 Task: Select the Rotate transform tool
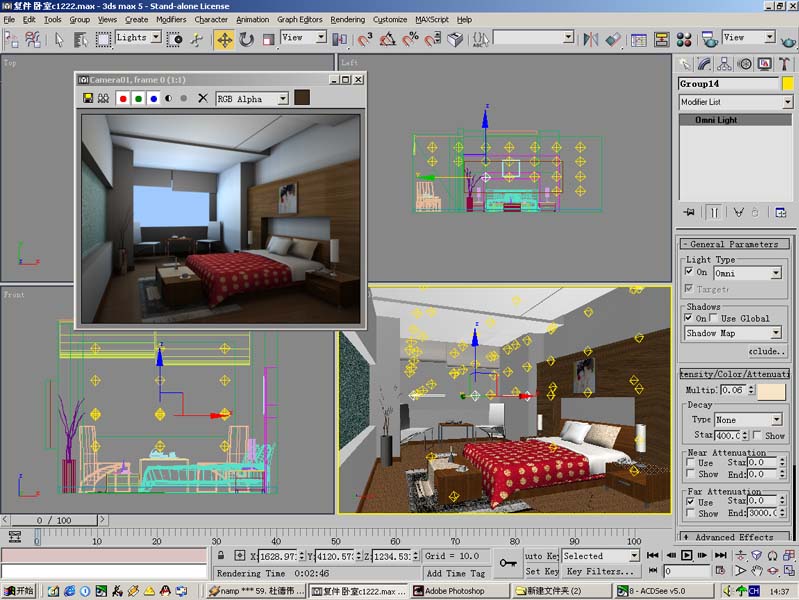pyautogui.click(x=247, y=39)
